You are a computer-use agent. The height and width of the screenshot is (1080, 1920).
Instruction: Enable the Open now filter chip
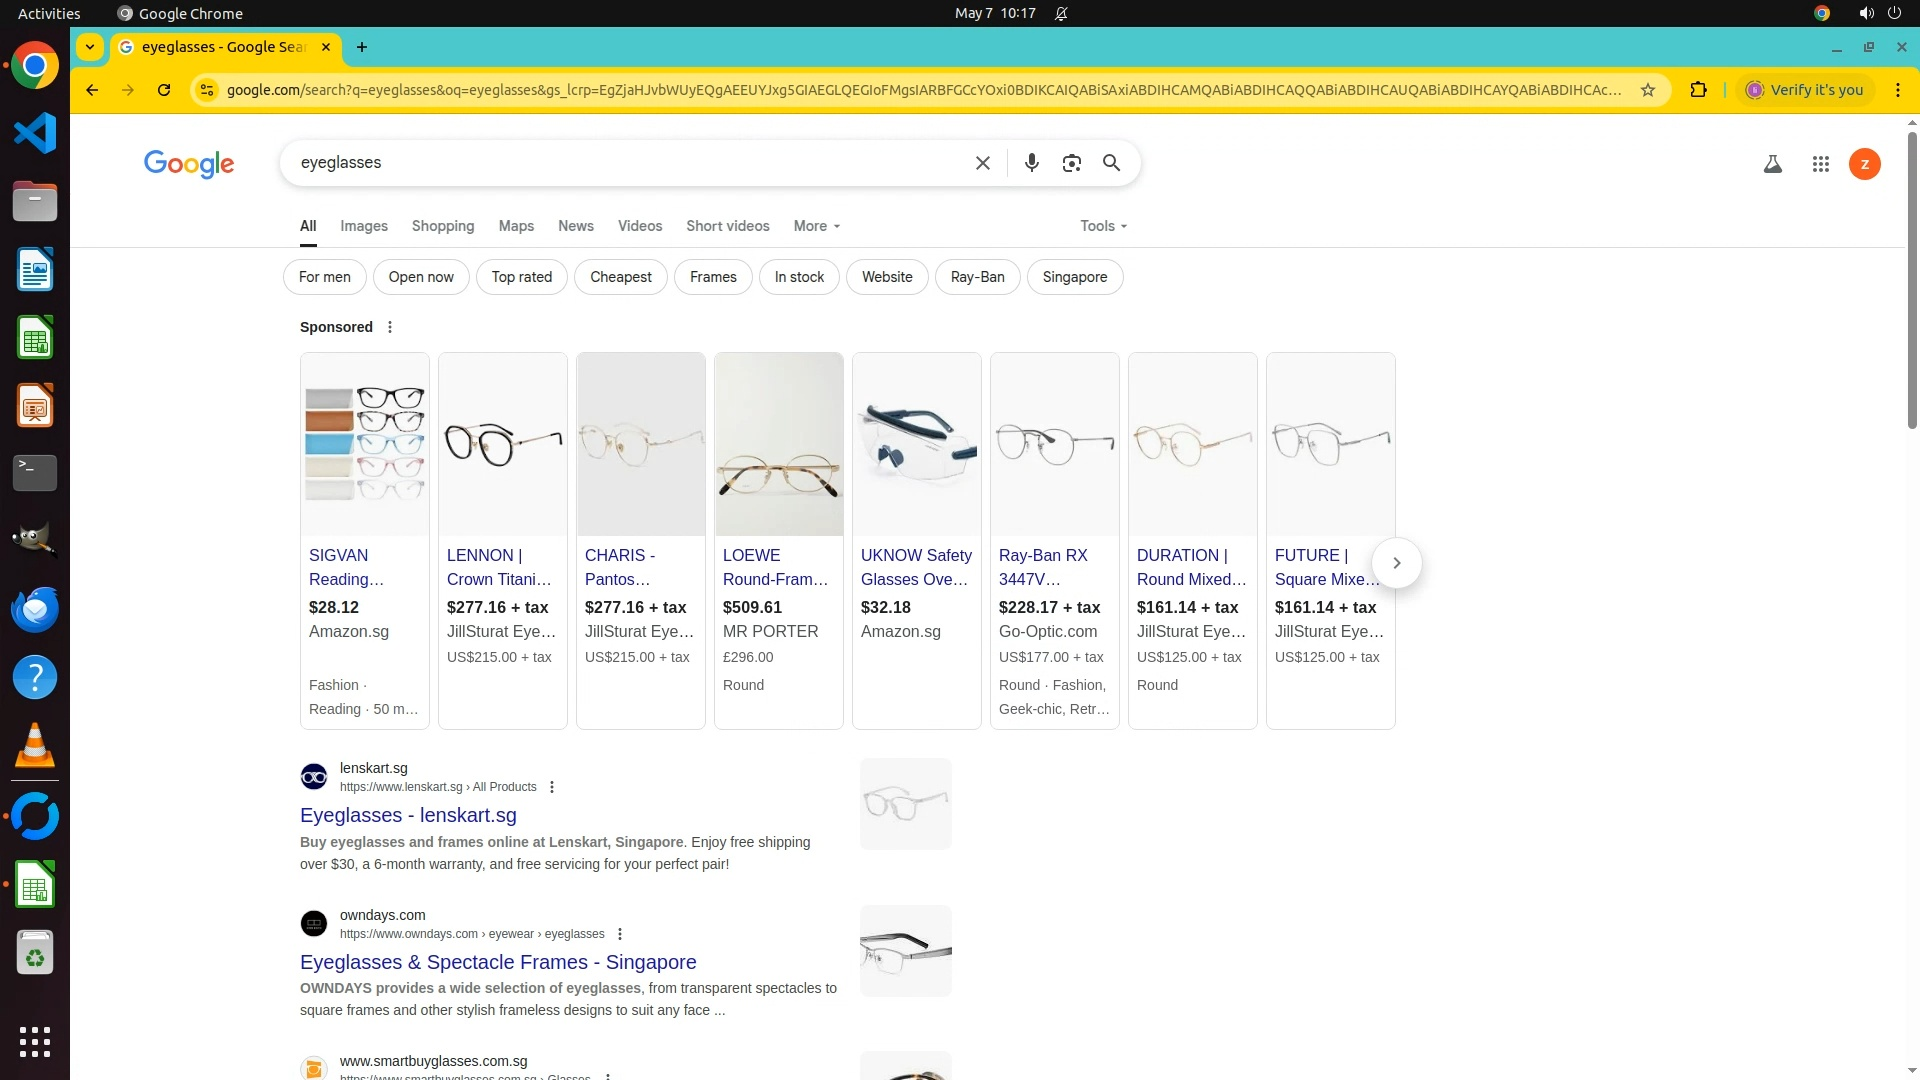point(420,277)
